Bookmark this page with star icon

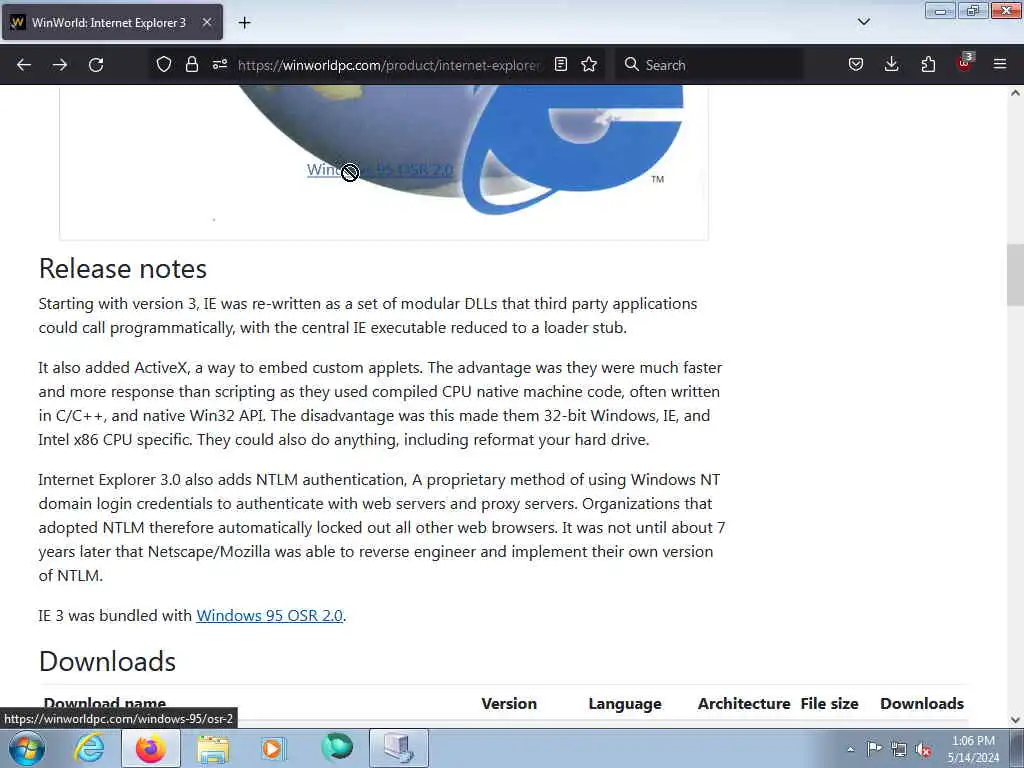tap(589, 64)
